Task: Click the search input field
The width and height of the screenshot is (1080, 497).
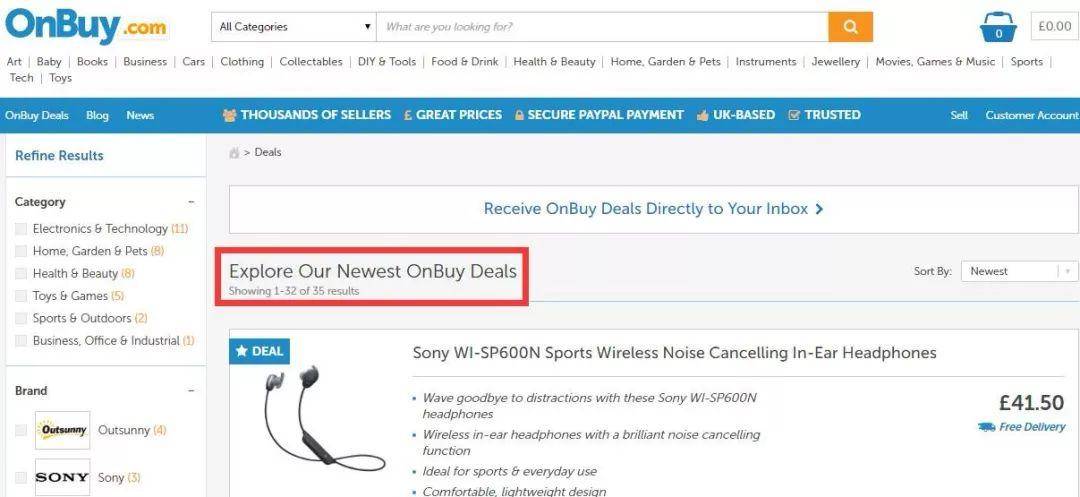Action: (603, 27)
